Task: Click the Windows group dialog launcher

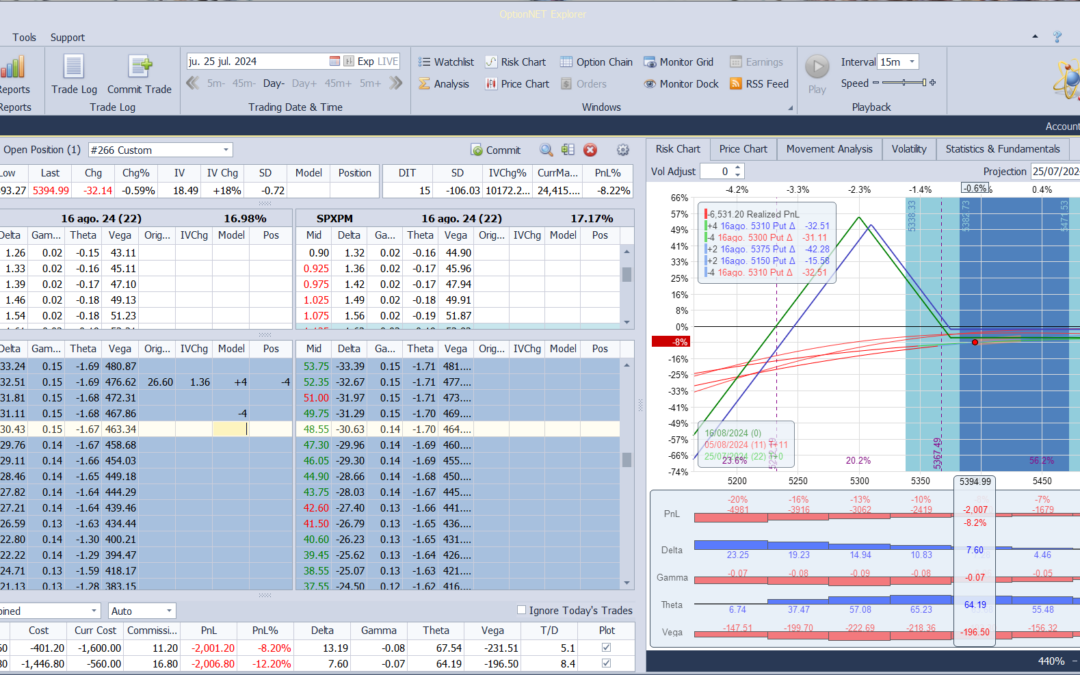Action: pos(790,108)
